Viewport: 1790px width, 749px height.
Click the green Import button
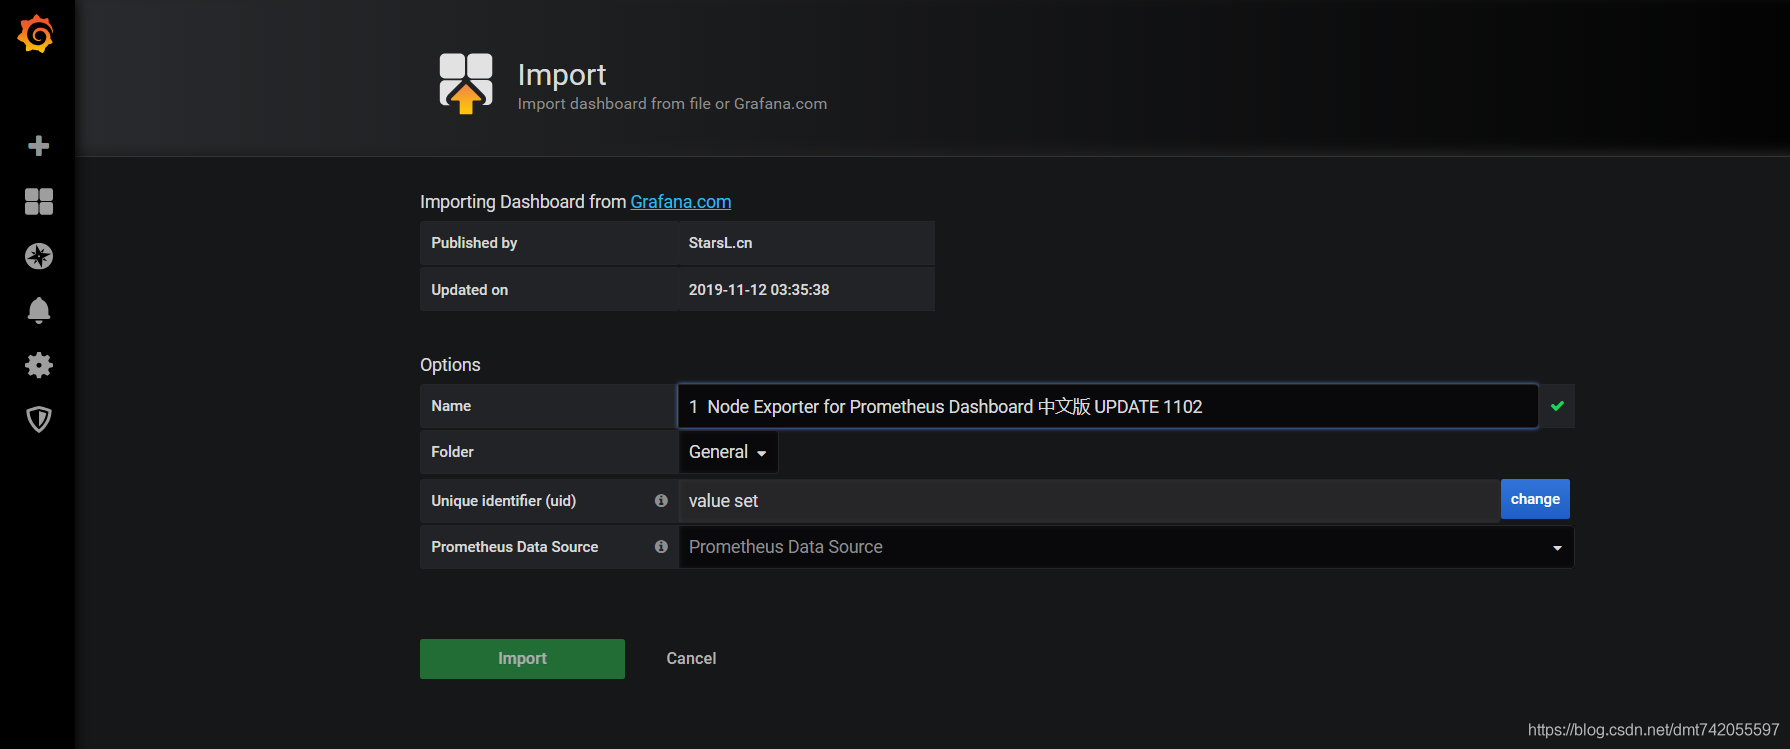[522, 658]
